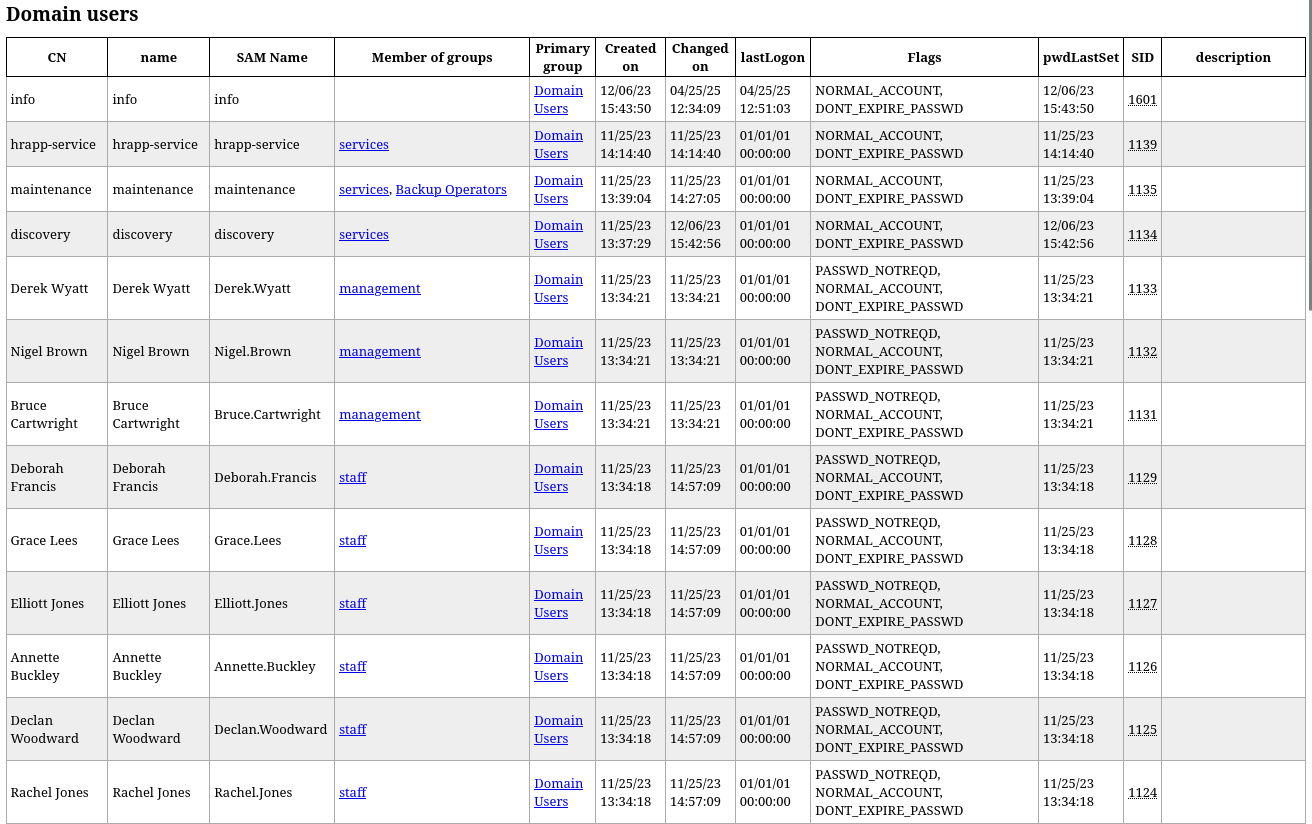
Task: Select the Bruce.Cartwright SAM name cell
Action: [272, 414]
